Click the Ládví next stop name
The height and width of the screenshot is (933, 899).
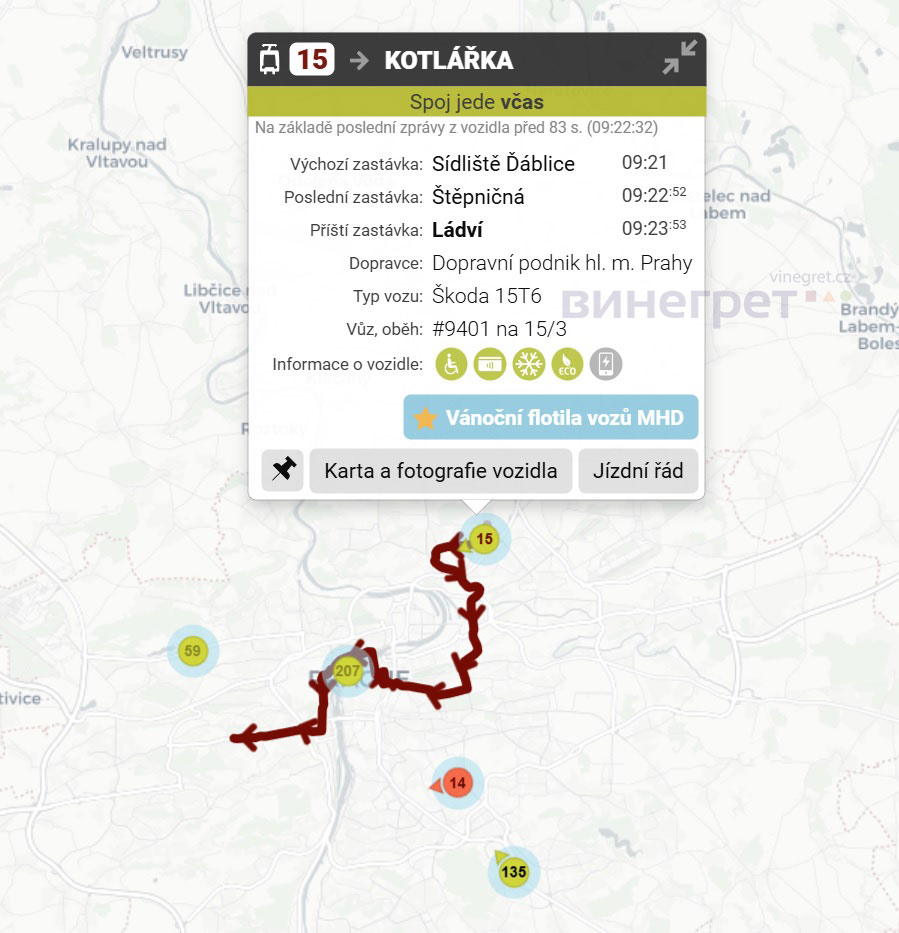pos(457,230)
